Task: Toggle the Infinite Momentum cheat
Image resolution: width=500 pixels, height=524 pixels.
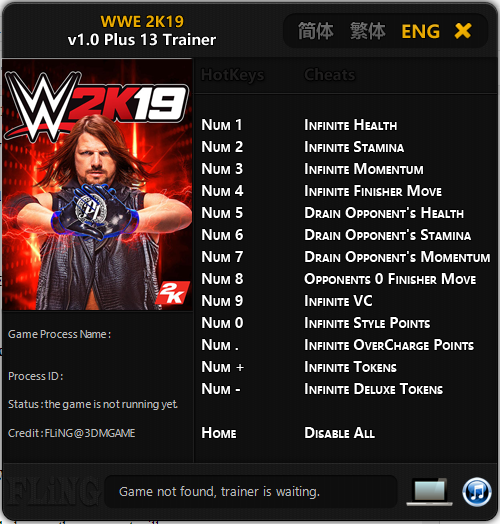Action: tap(364, 169)
